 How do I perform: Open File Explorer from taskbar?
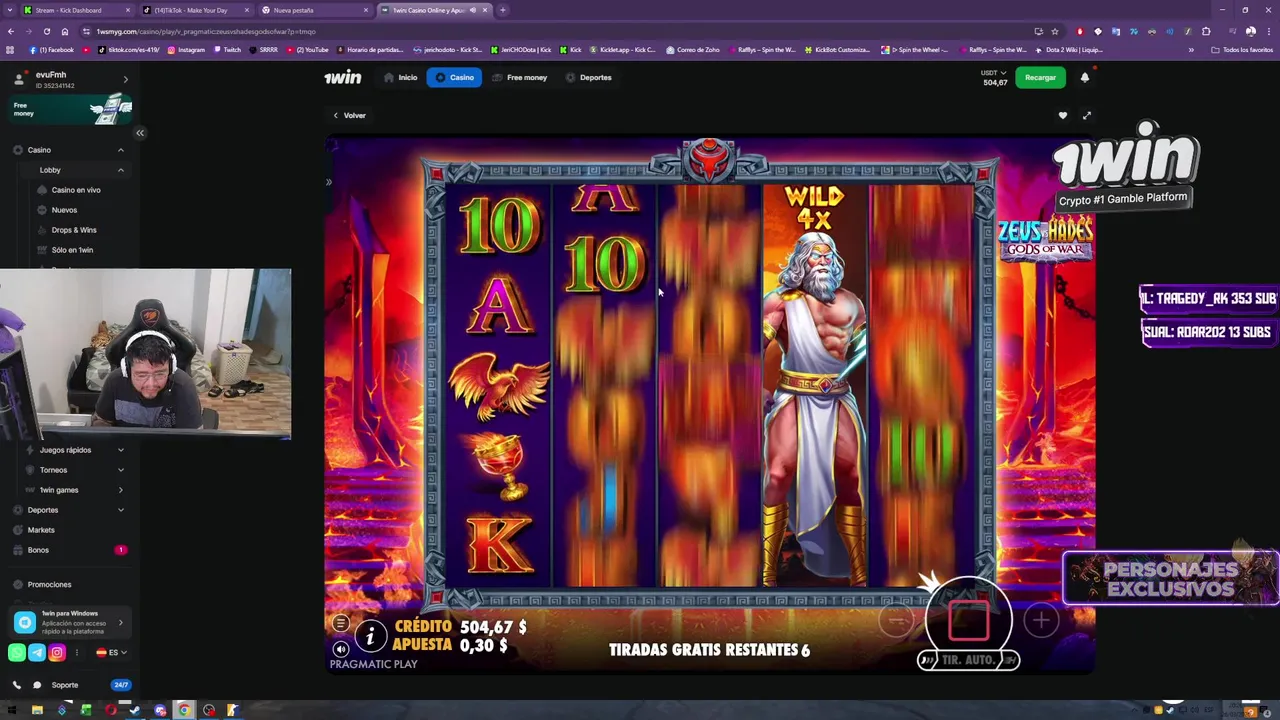coord(37,711)
